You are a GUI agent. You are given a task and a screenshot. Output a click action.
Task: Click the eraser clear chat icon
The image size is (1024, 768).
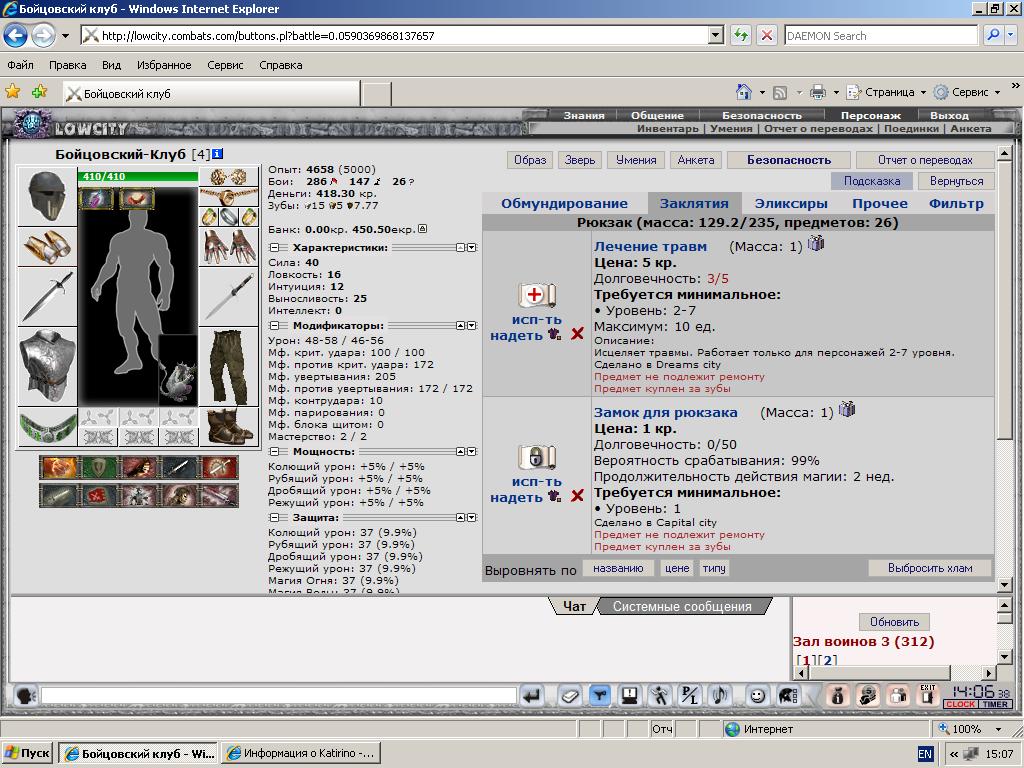coord(569,696)
